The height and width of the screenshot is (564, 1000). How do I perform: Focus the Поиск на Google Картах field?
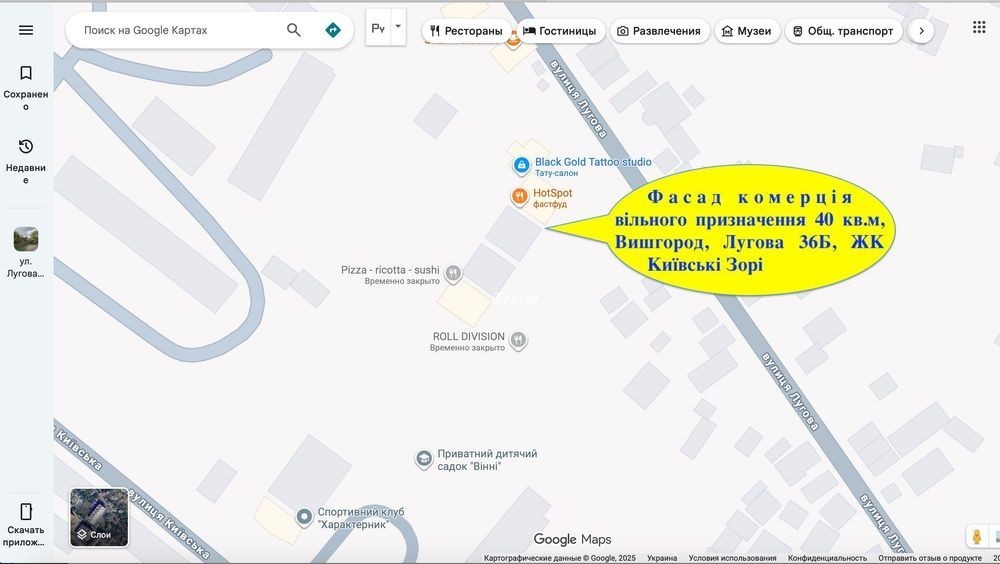pyautogui.click(x=175, y=30)
